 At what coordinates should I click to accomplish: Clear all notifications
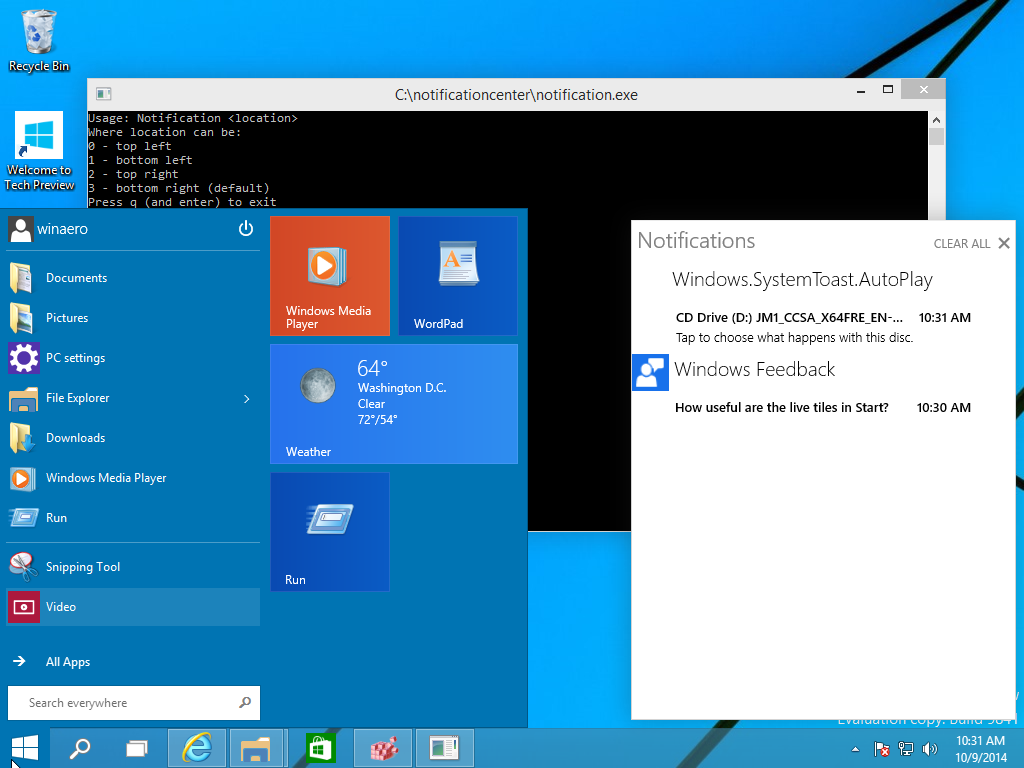(x=960, y=242)
